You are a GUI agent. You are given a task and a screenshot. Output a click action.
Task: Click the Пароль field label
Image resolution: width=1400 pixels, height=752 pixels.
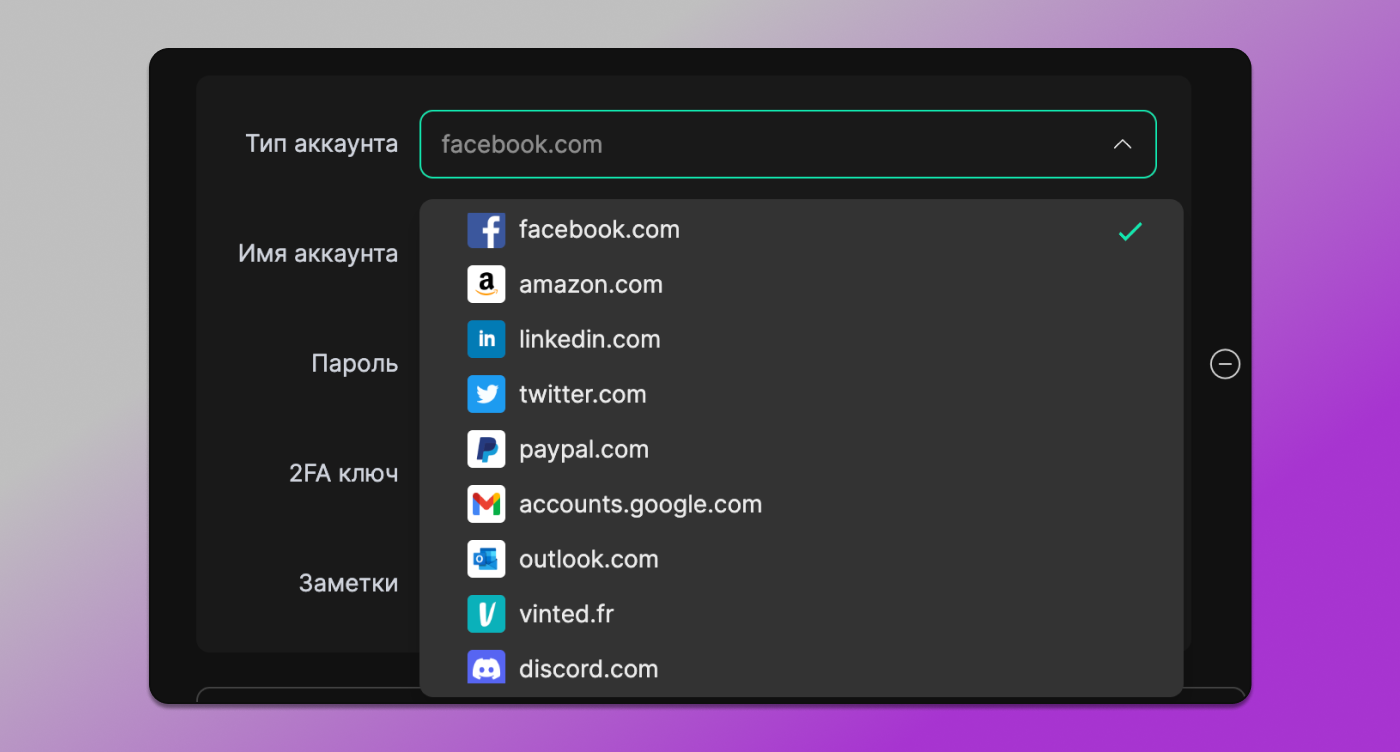(355, 363)
